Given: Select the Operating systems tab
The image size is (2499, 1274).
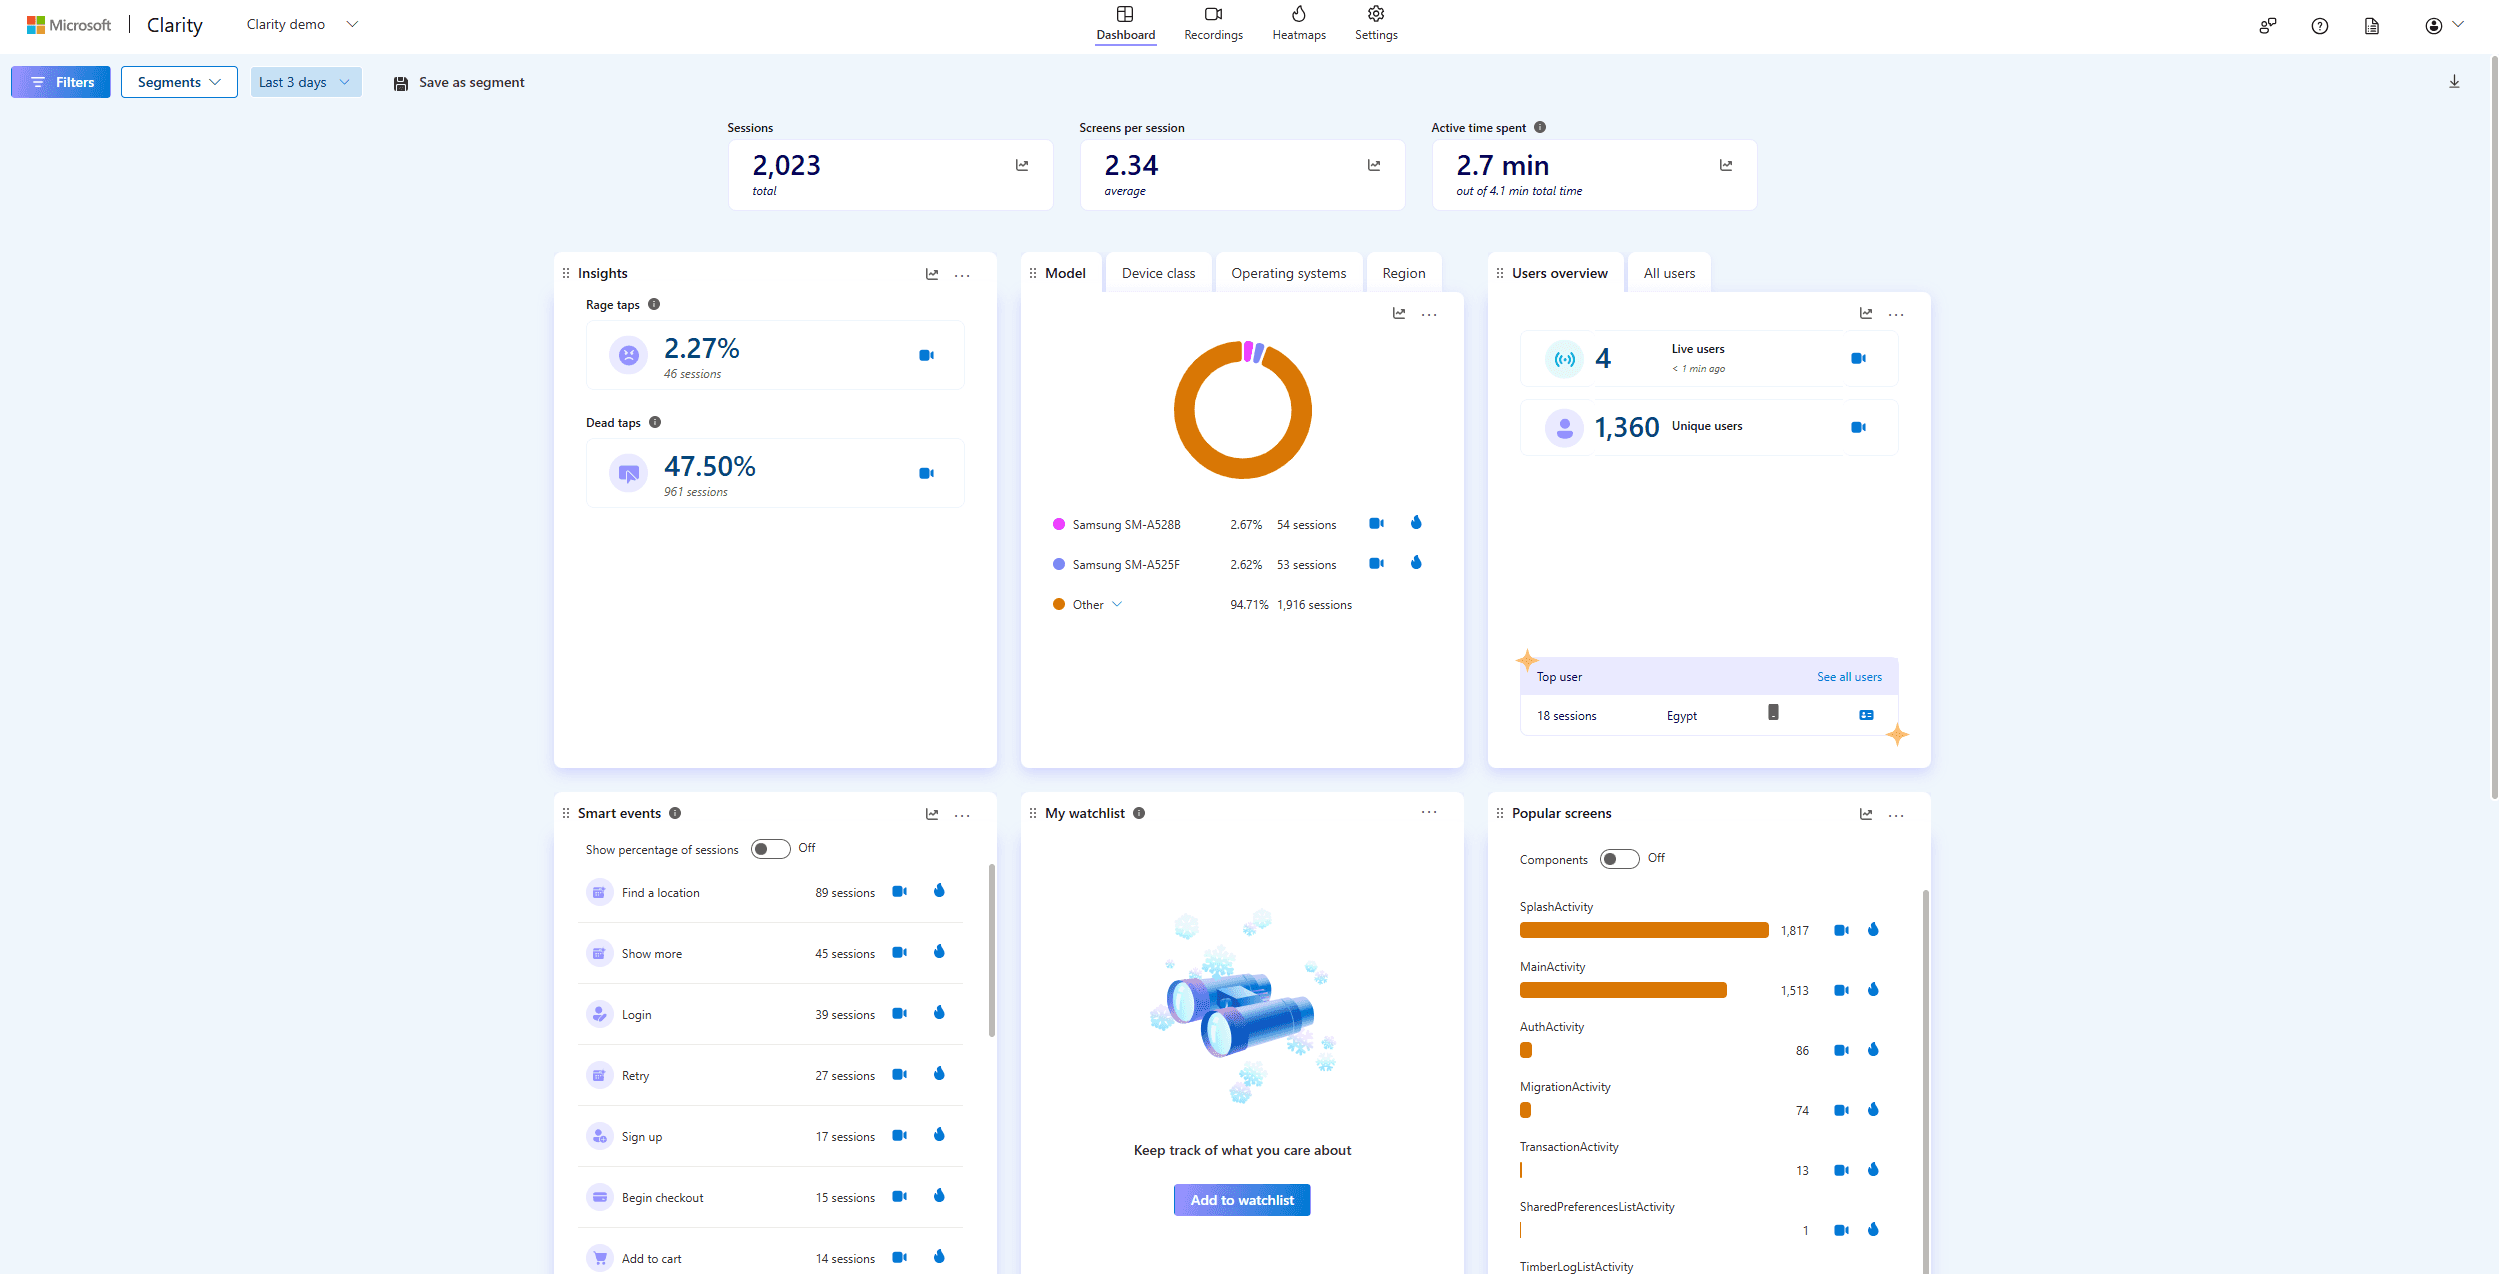Looking at the screenshot, I should [x=1288, y=273].
